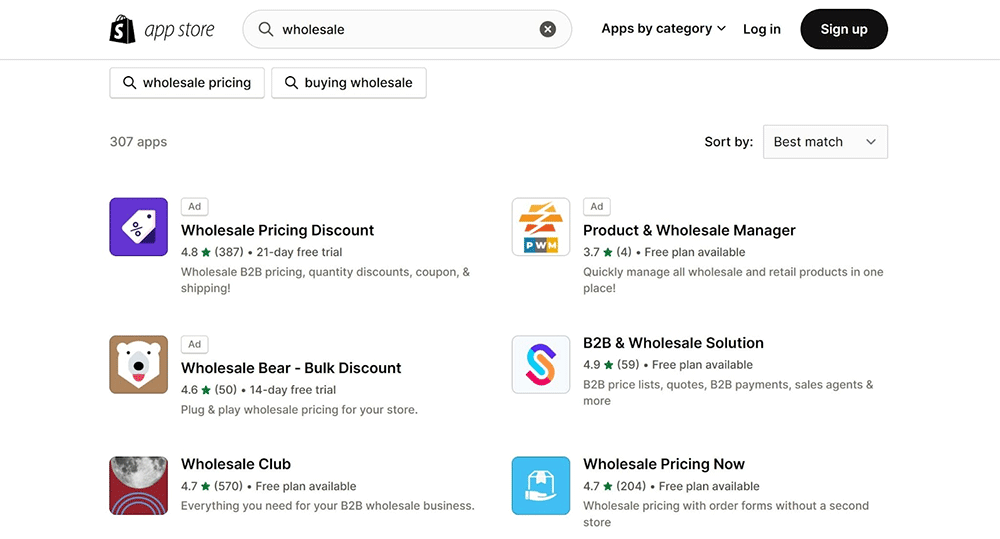This screenshot has width=1000, height=539.
Task: Click the Log in link
Action: (x=761, y=29)
